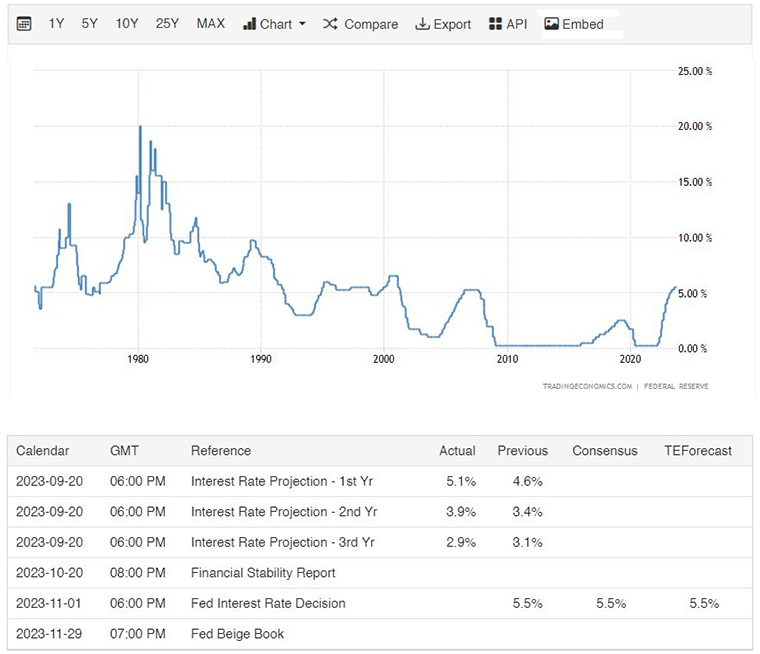Click the API grid icon
The image size is (760, 654).
[x=495, y=24]
